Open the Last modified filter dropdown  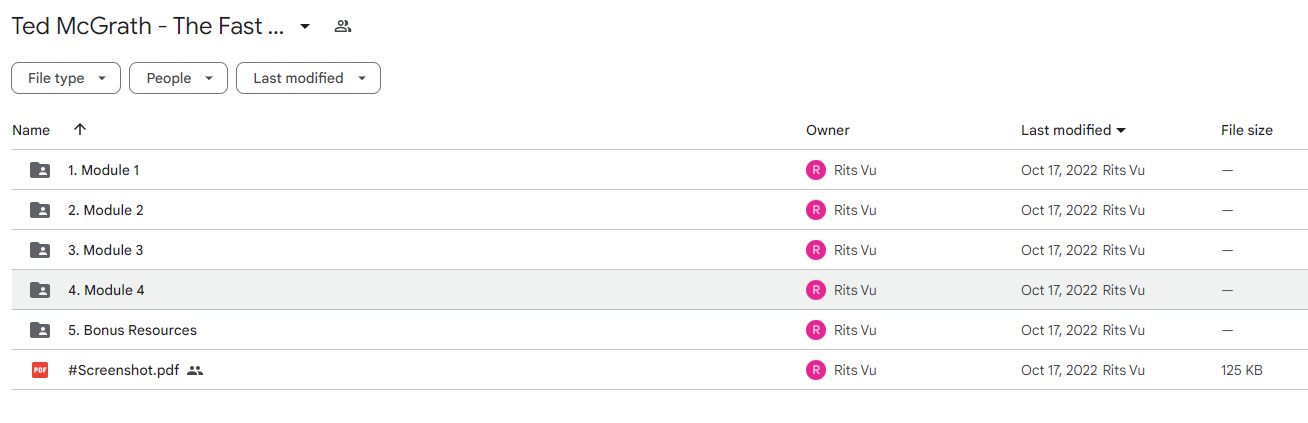click(308, 78)
